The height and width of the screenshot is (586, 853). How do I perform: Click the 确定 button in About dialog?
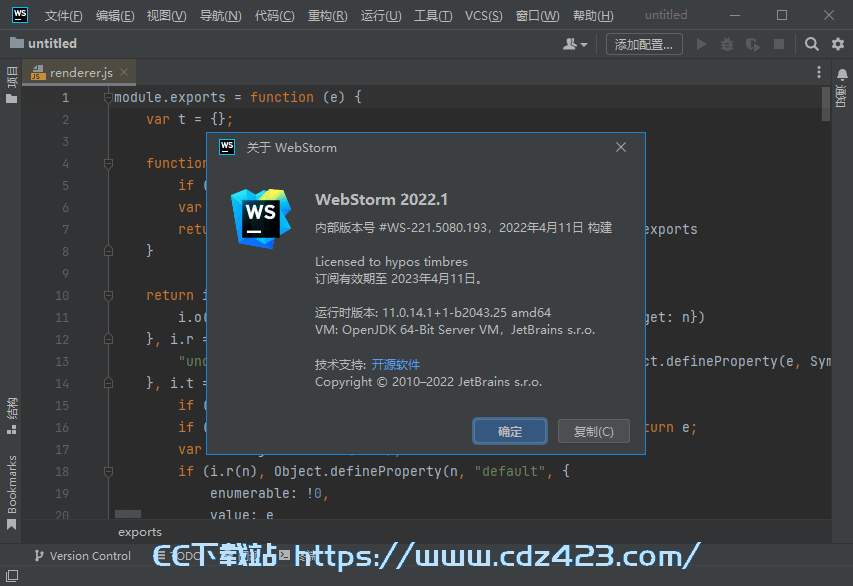point(510,431)
